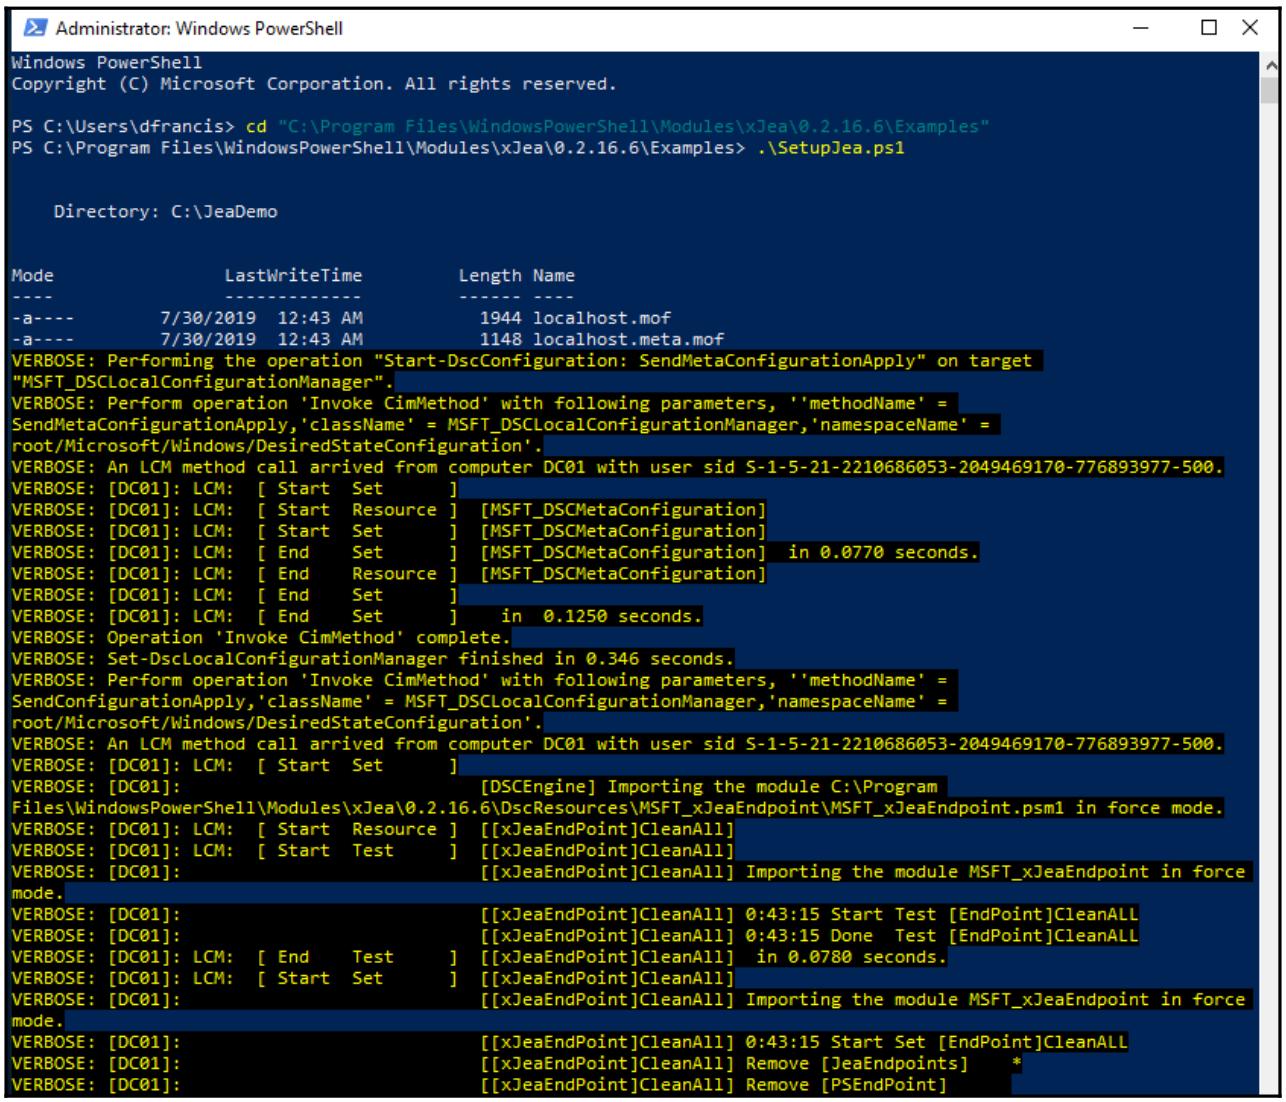
Task: Close the Administrator PowerShell window
Action: [1250, 28]
